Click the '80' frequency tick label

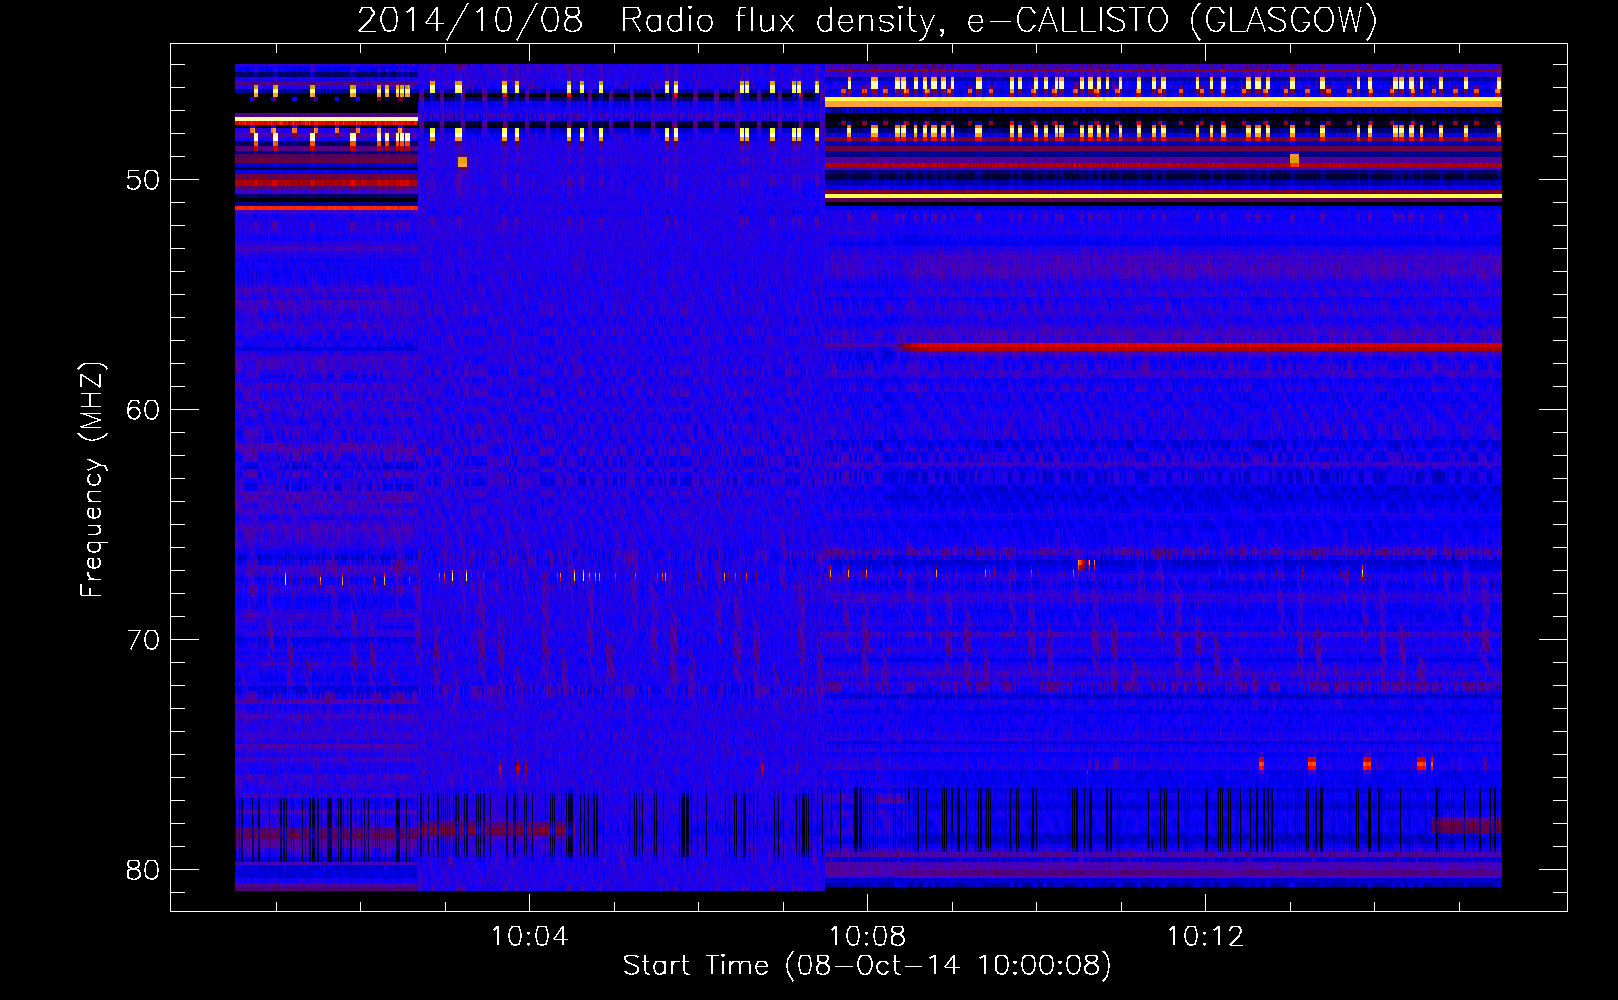click(143, 870)
